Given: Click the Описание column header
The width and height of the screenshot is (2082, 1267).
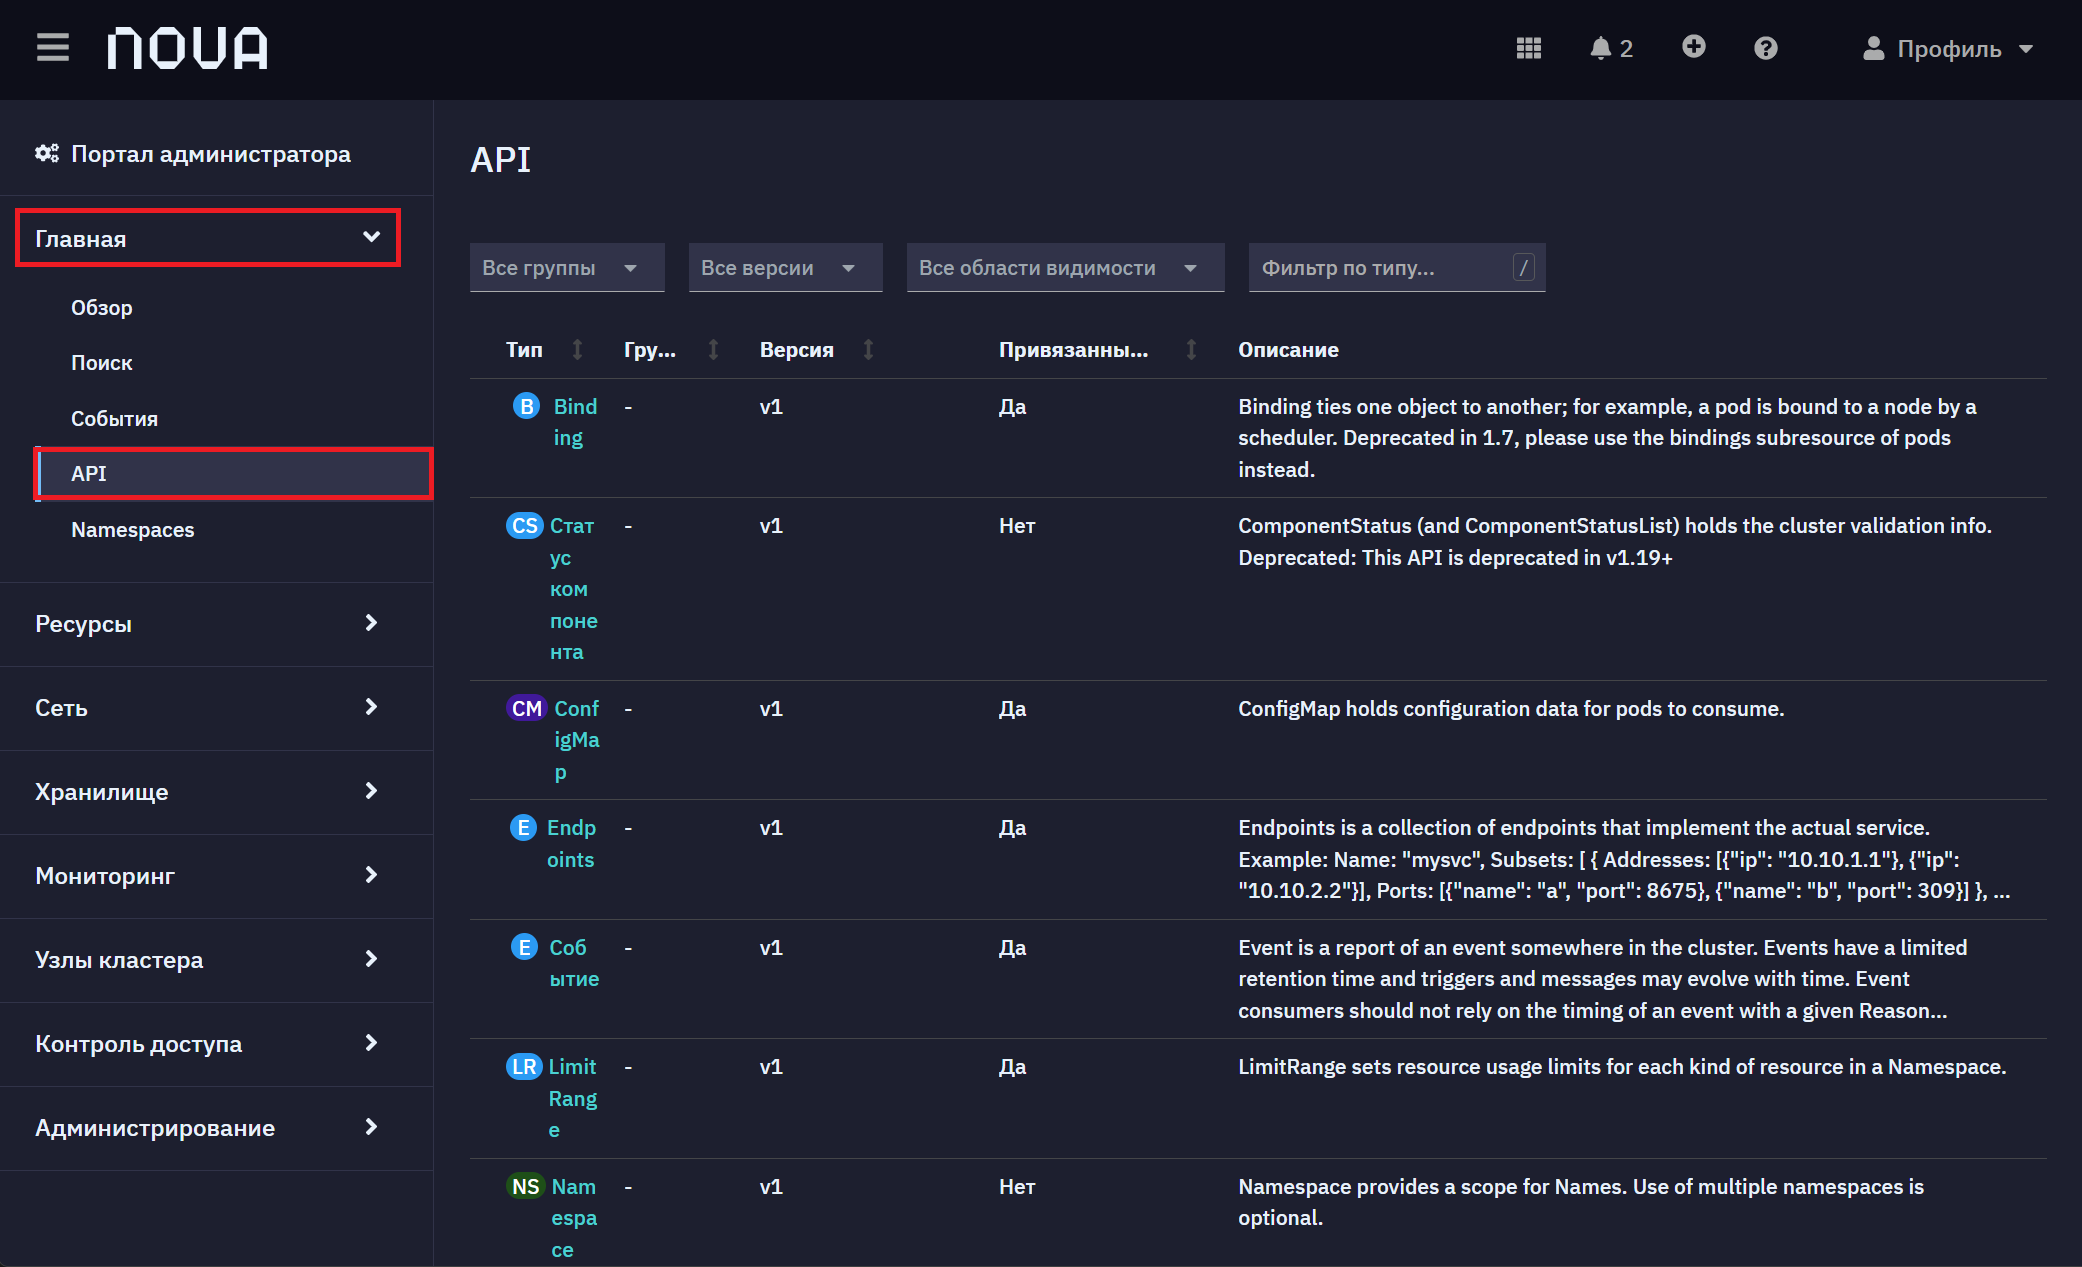Looking at the screenshot, I should coord(1288,350).
